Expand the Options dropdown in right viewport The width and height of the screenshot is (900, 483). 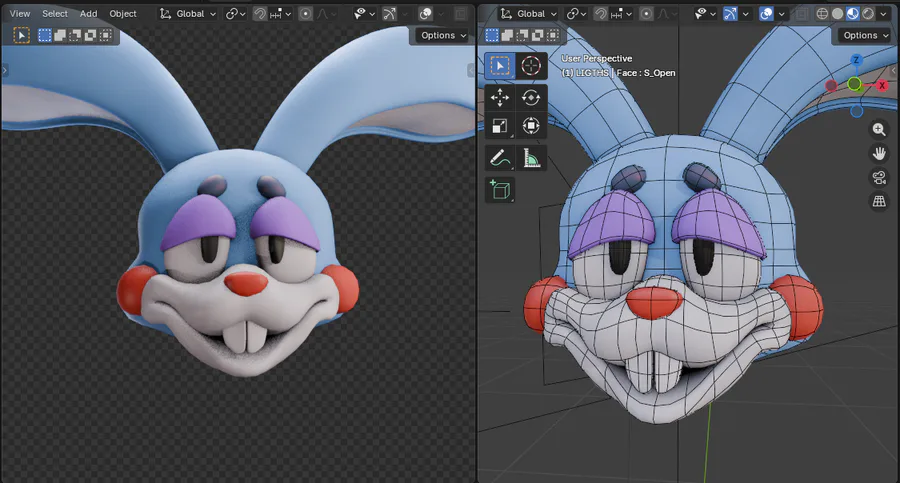click(864, 35)
